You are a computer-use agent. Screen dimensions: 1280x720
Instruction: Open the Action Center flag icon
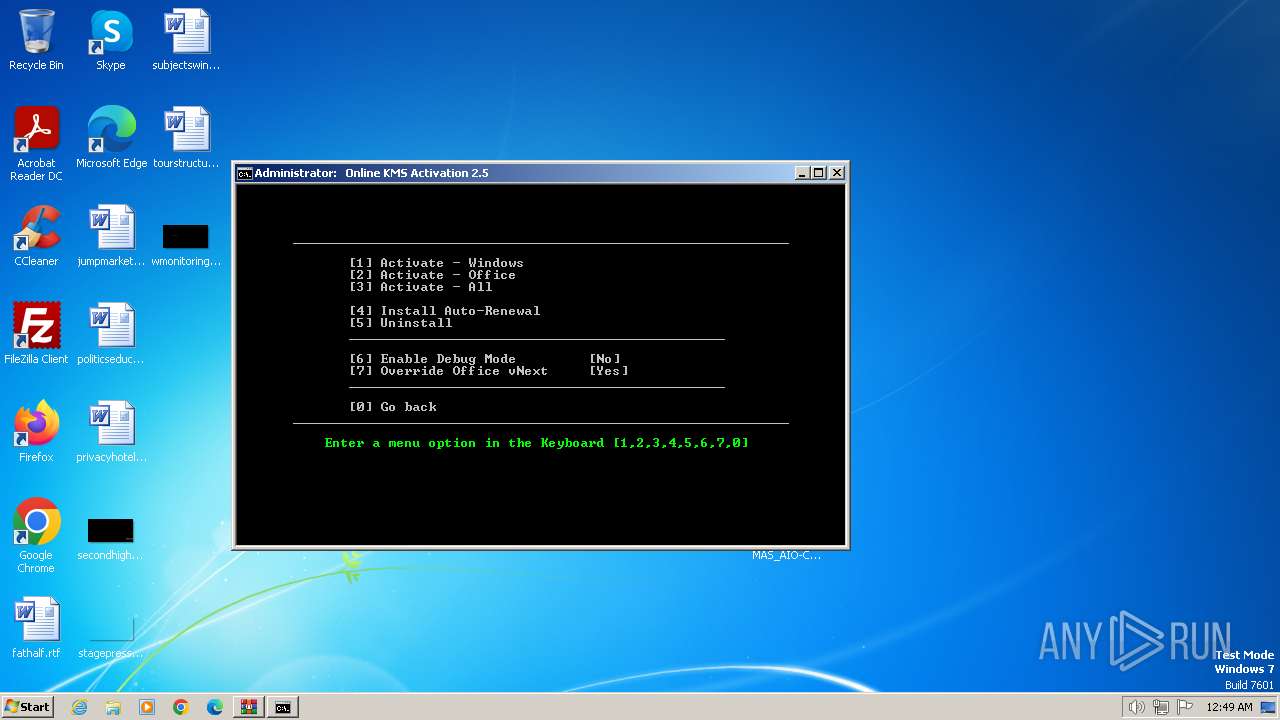(1185, 707)
